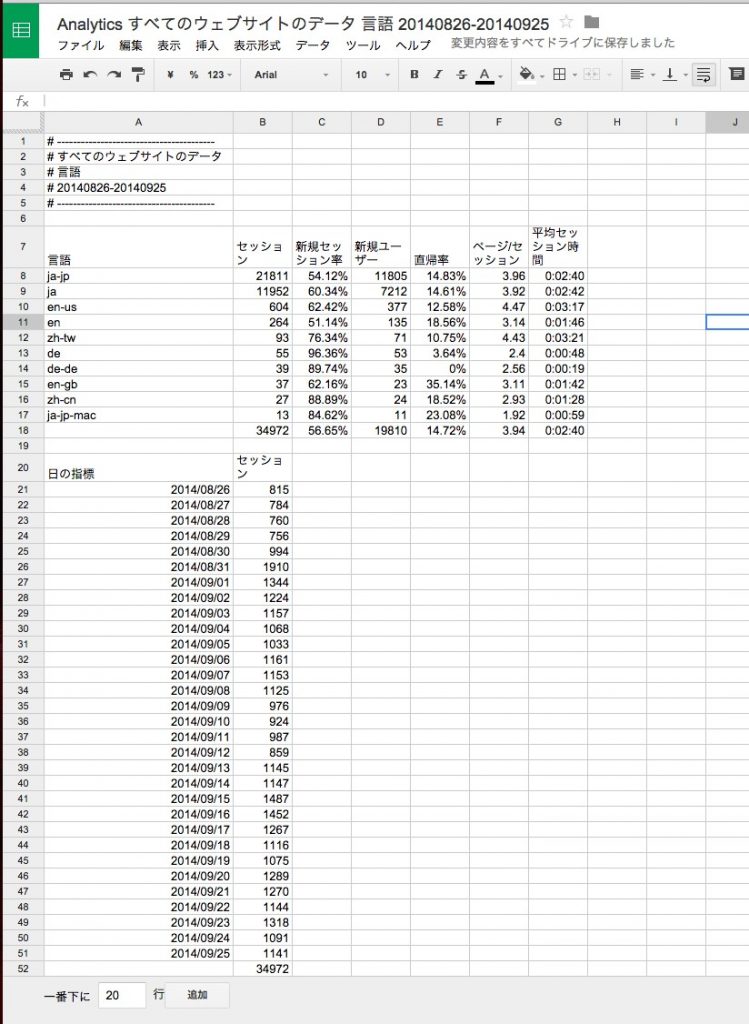The height and width of the screenshot is (1024, 749).
Task: Select the paint format tool
Action: click(x=138, y=74)
